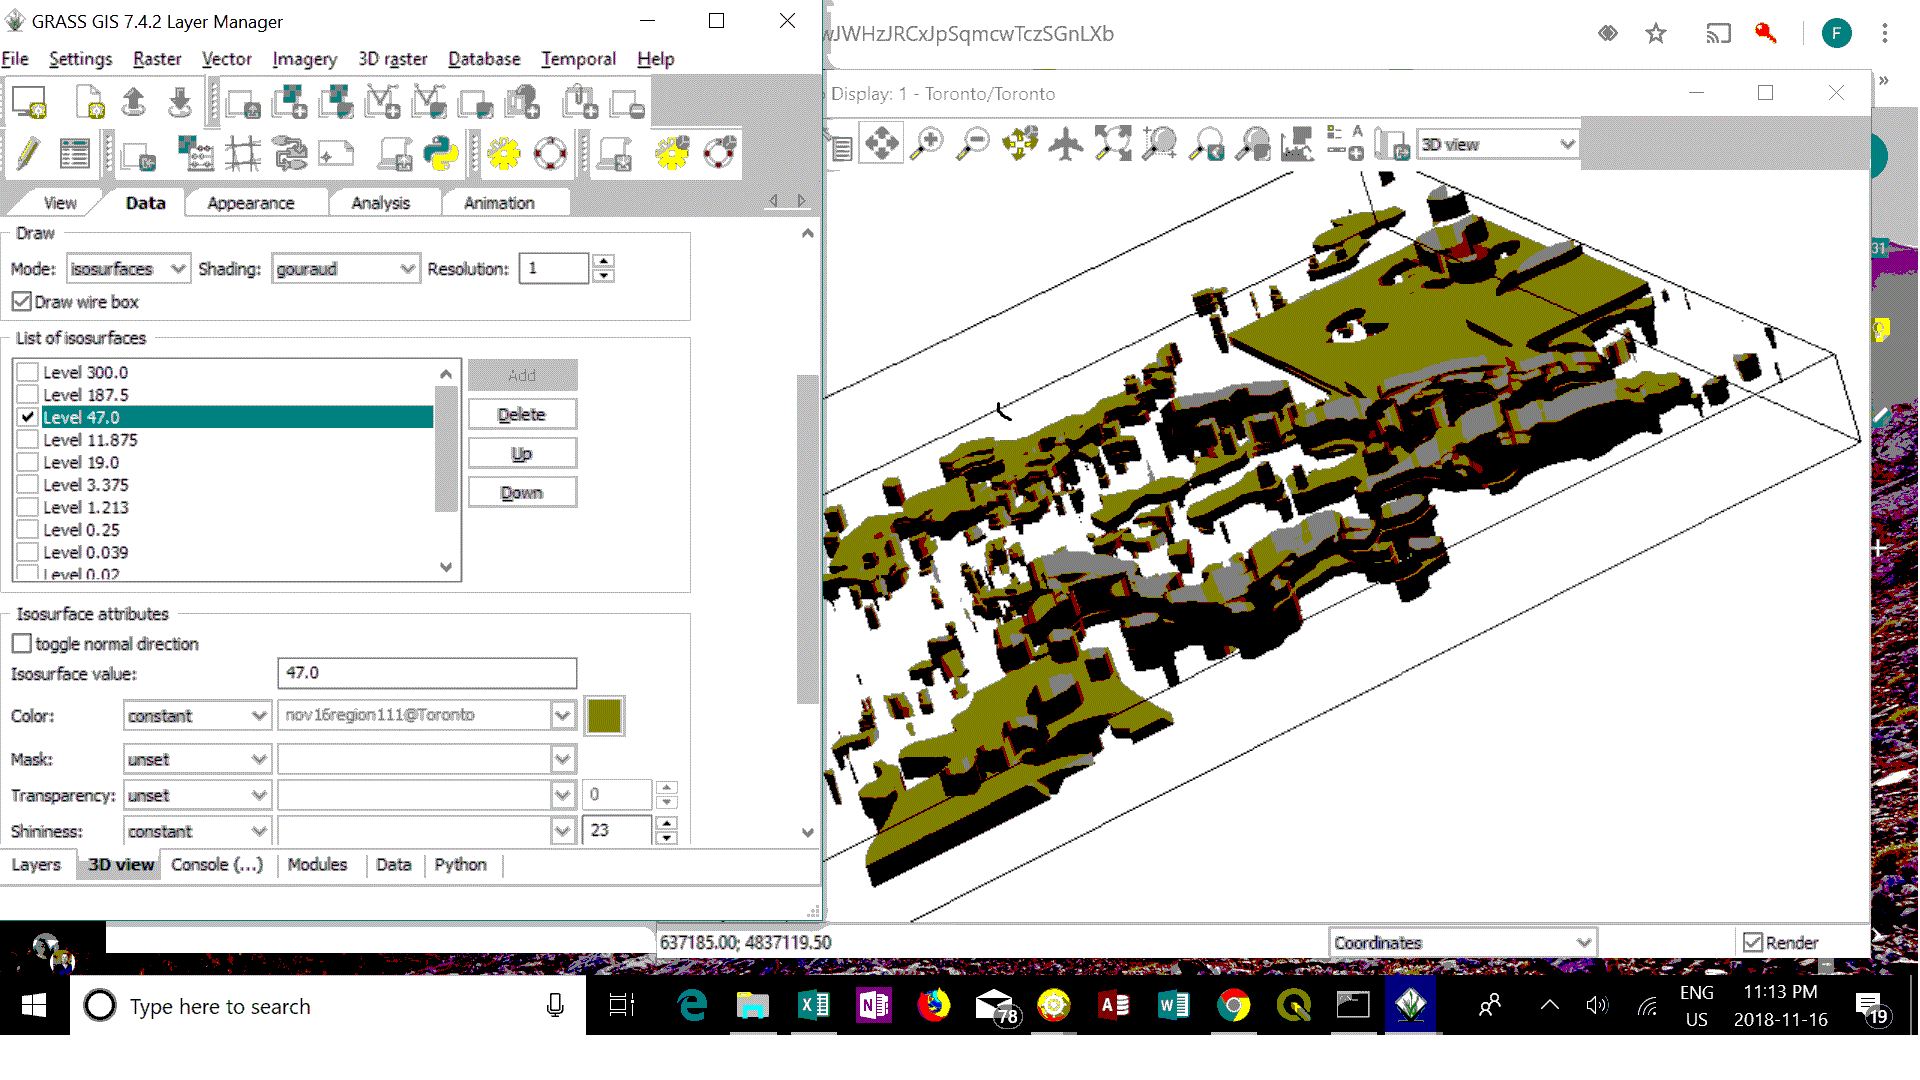Viewport: 1920px width, 1080px height.
Task: Switch to the Appearance tab
Action: point(251,202)
